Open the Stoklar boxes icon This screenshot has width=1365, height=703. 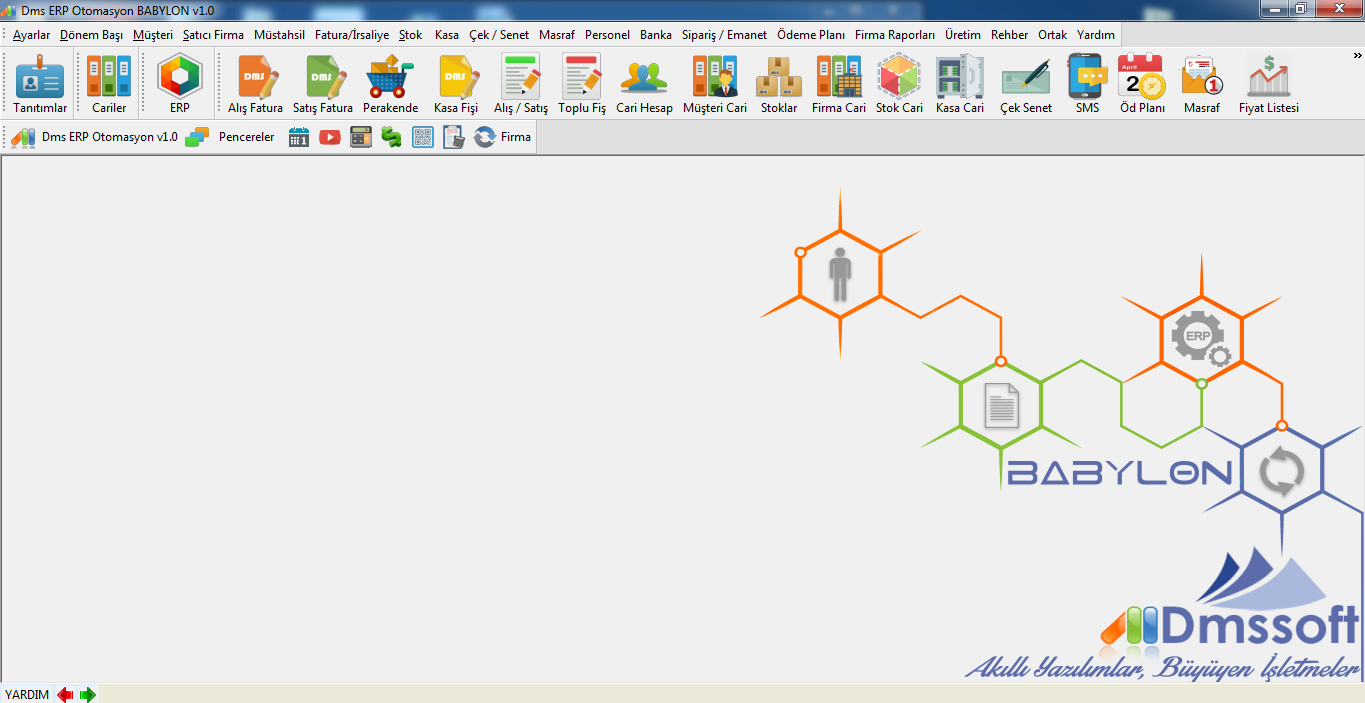click(779, 84)
